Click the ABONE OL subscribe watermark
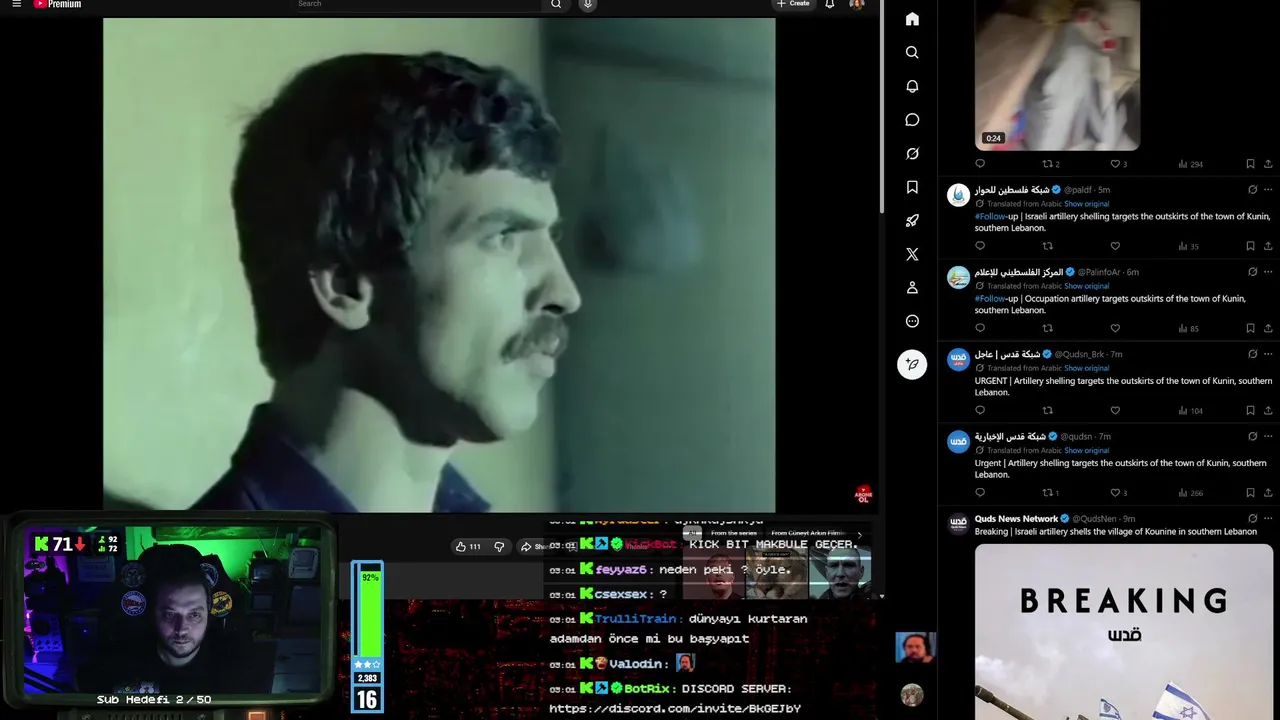Image resolution: width=1280 pixels, height=720 pixels. [x=863, y=495]
